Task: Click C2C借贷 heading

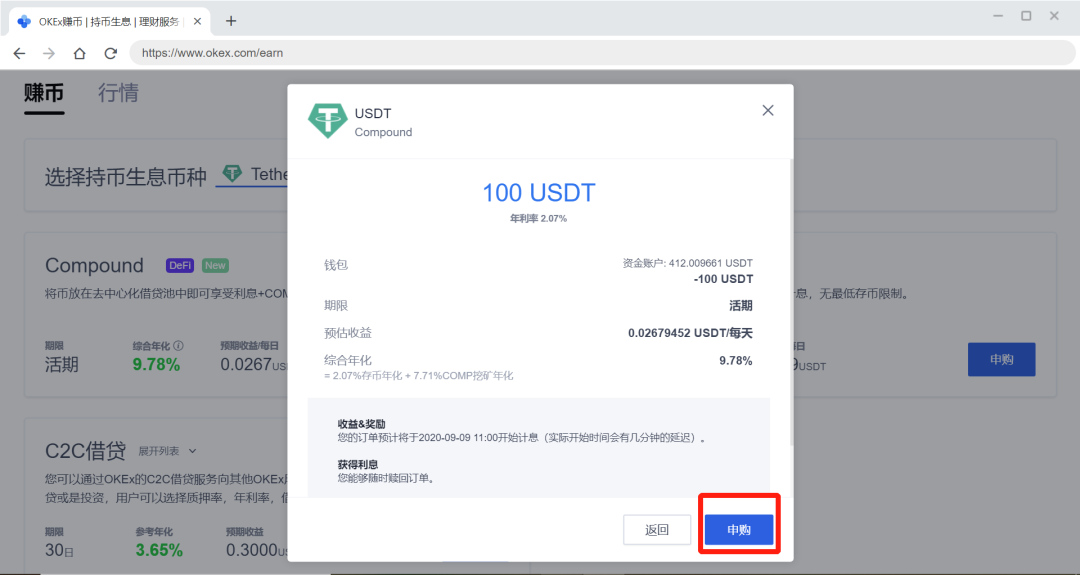Action: (85, 451)
